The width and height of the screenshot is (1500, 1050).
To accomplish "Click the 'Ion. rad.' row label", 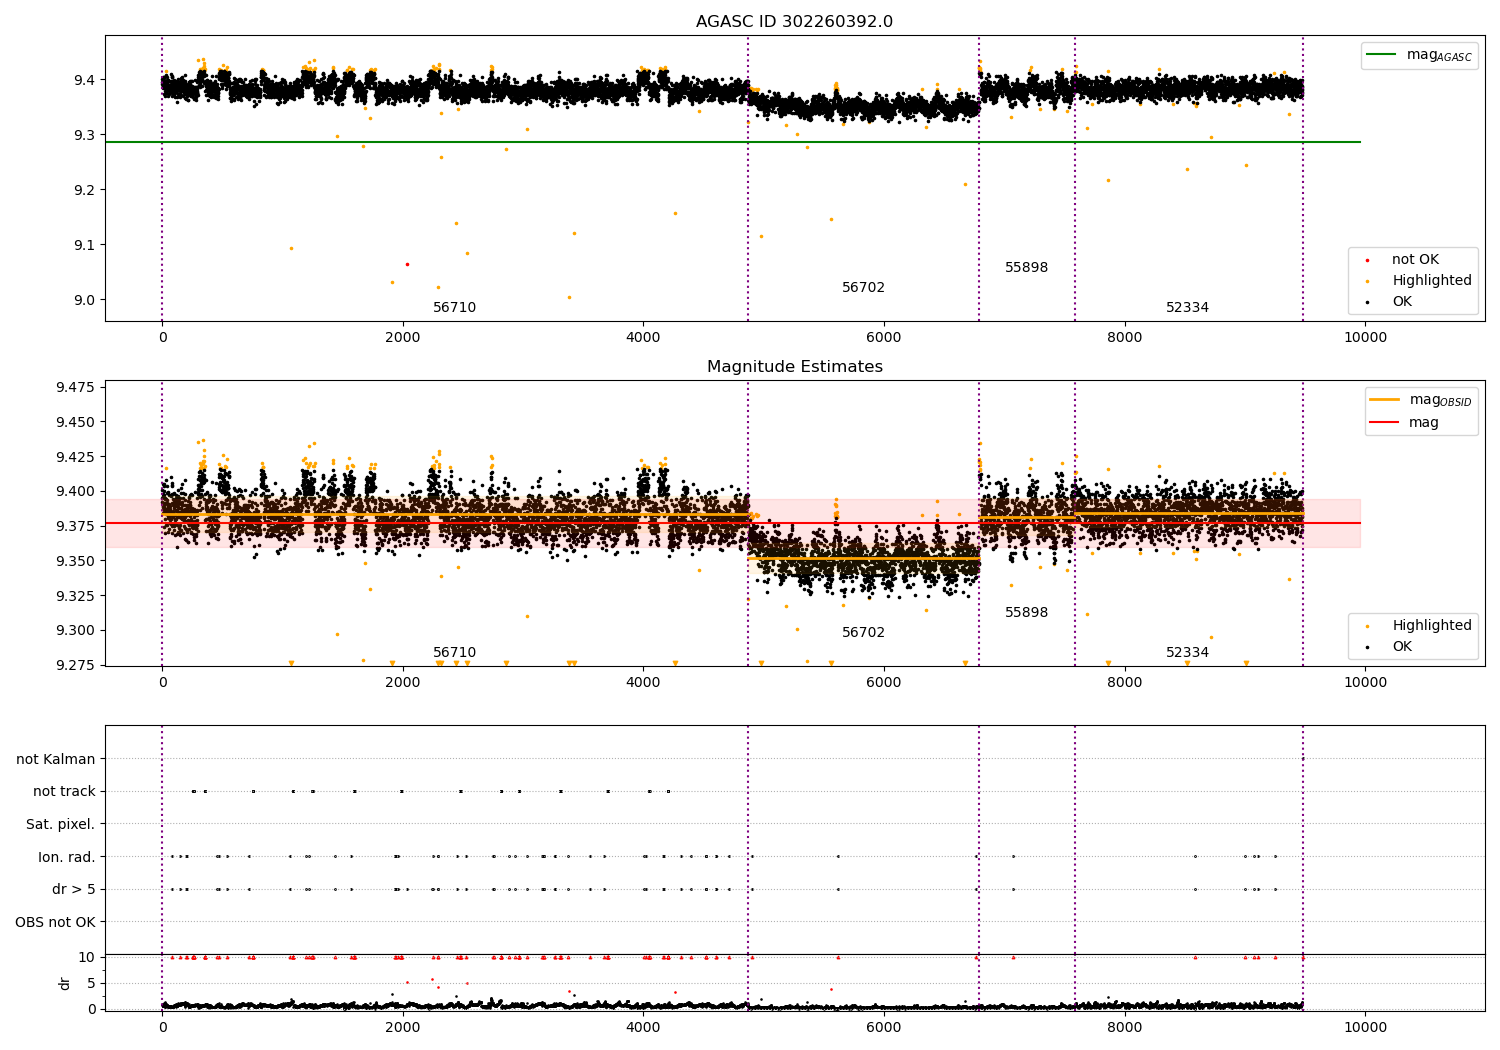I will [x=67, y=857].
